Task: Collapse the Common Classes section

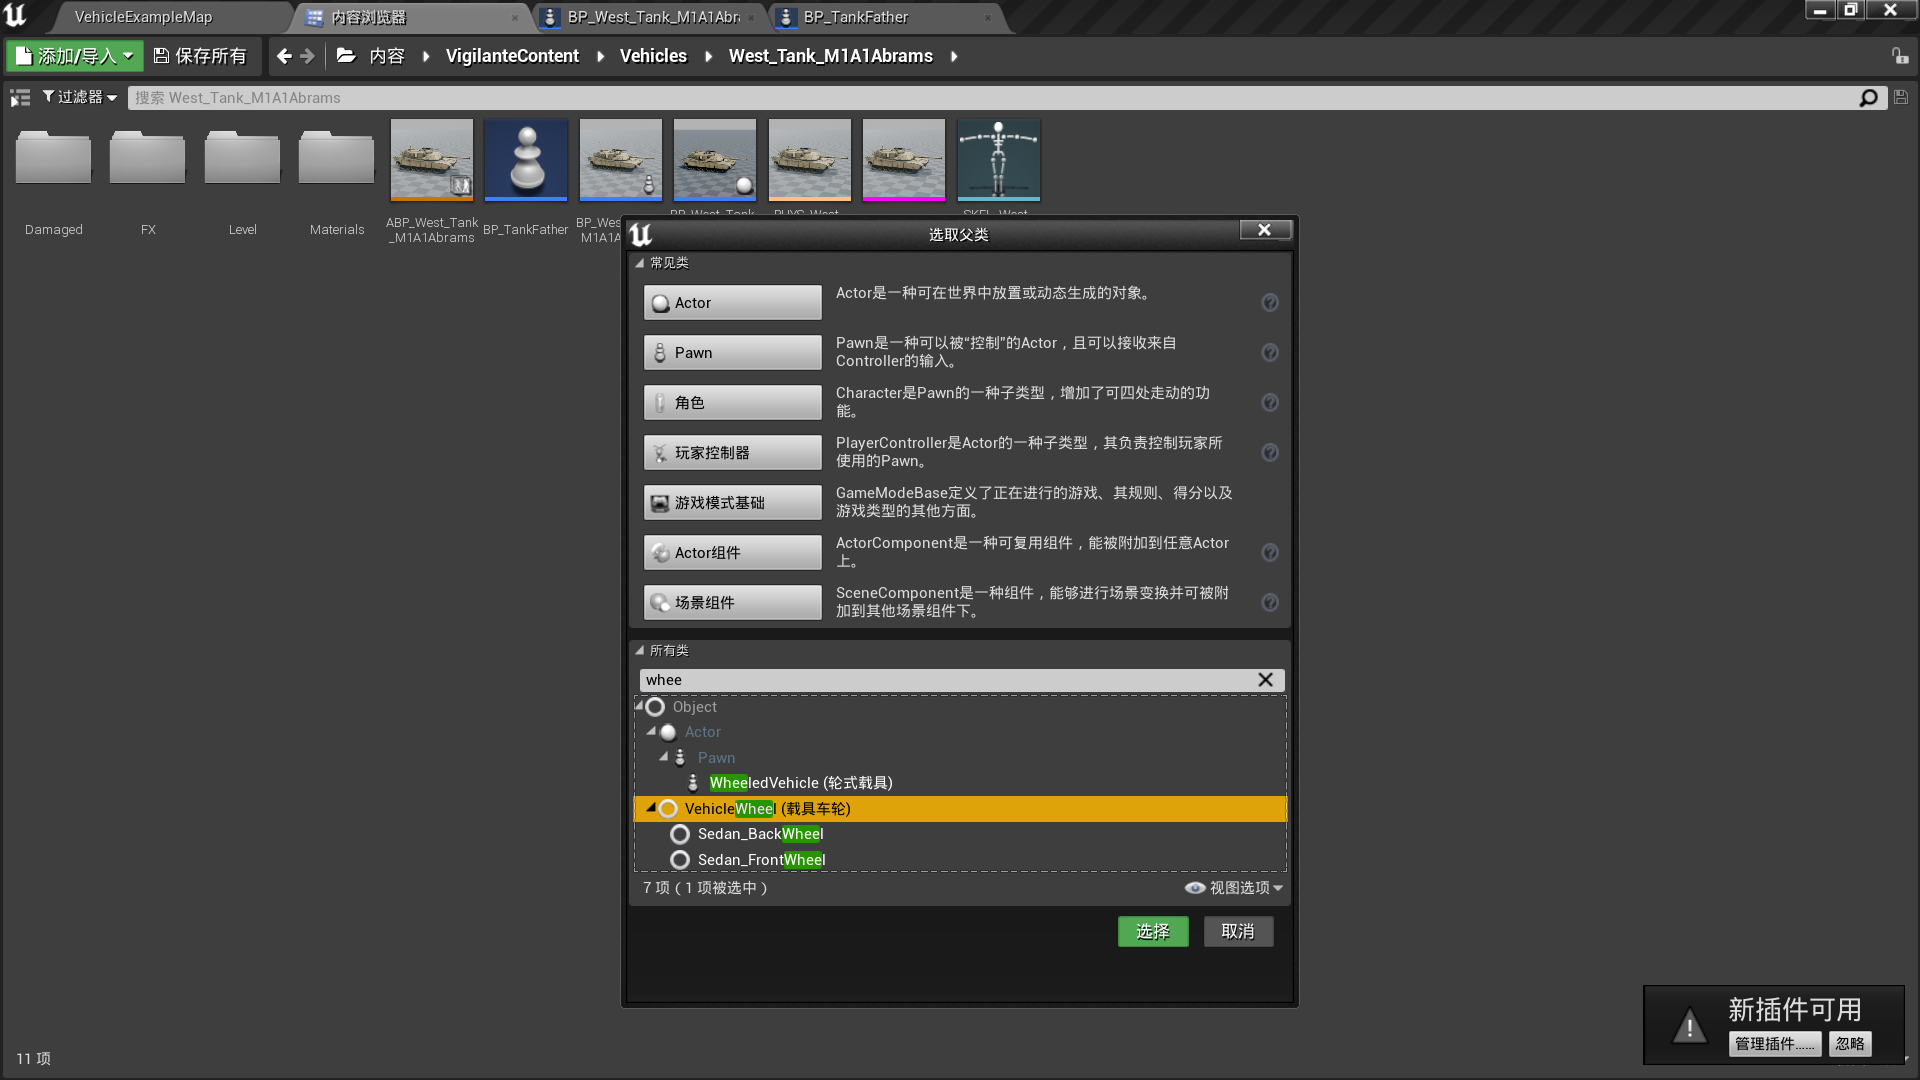Action: click(x=640, y=263)
